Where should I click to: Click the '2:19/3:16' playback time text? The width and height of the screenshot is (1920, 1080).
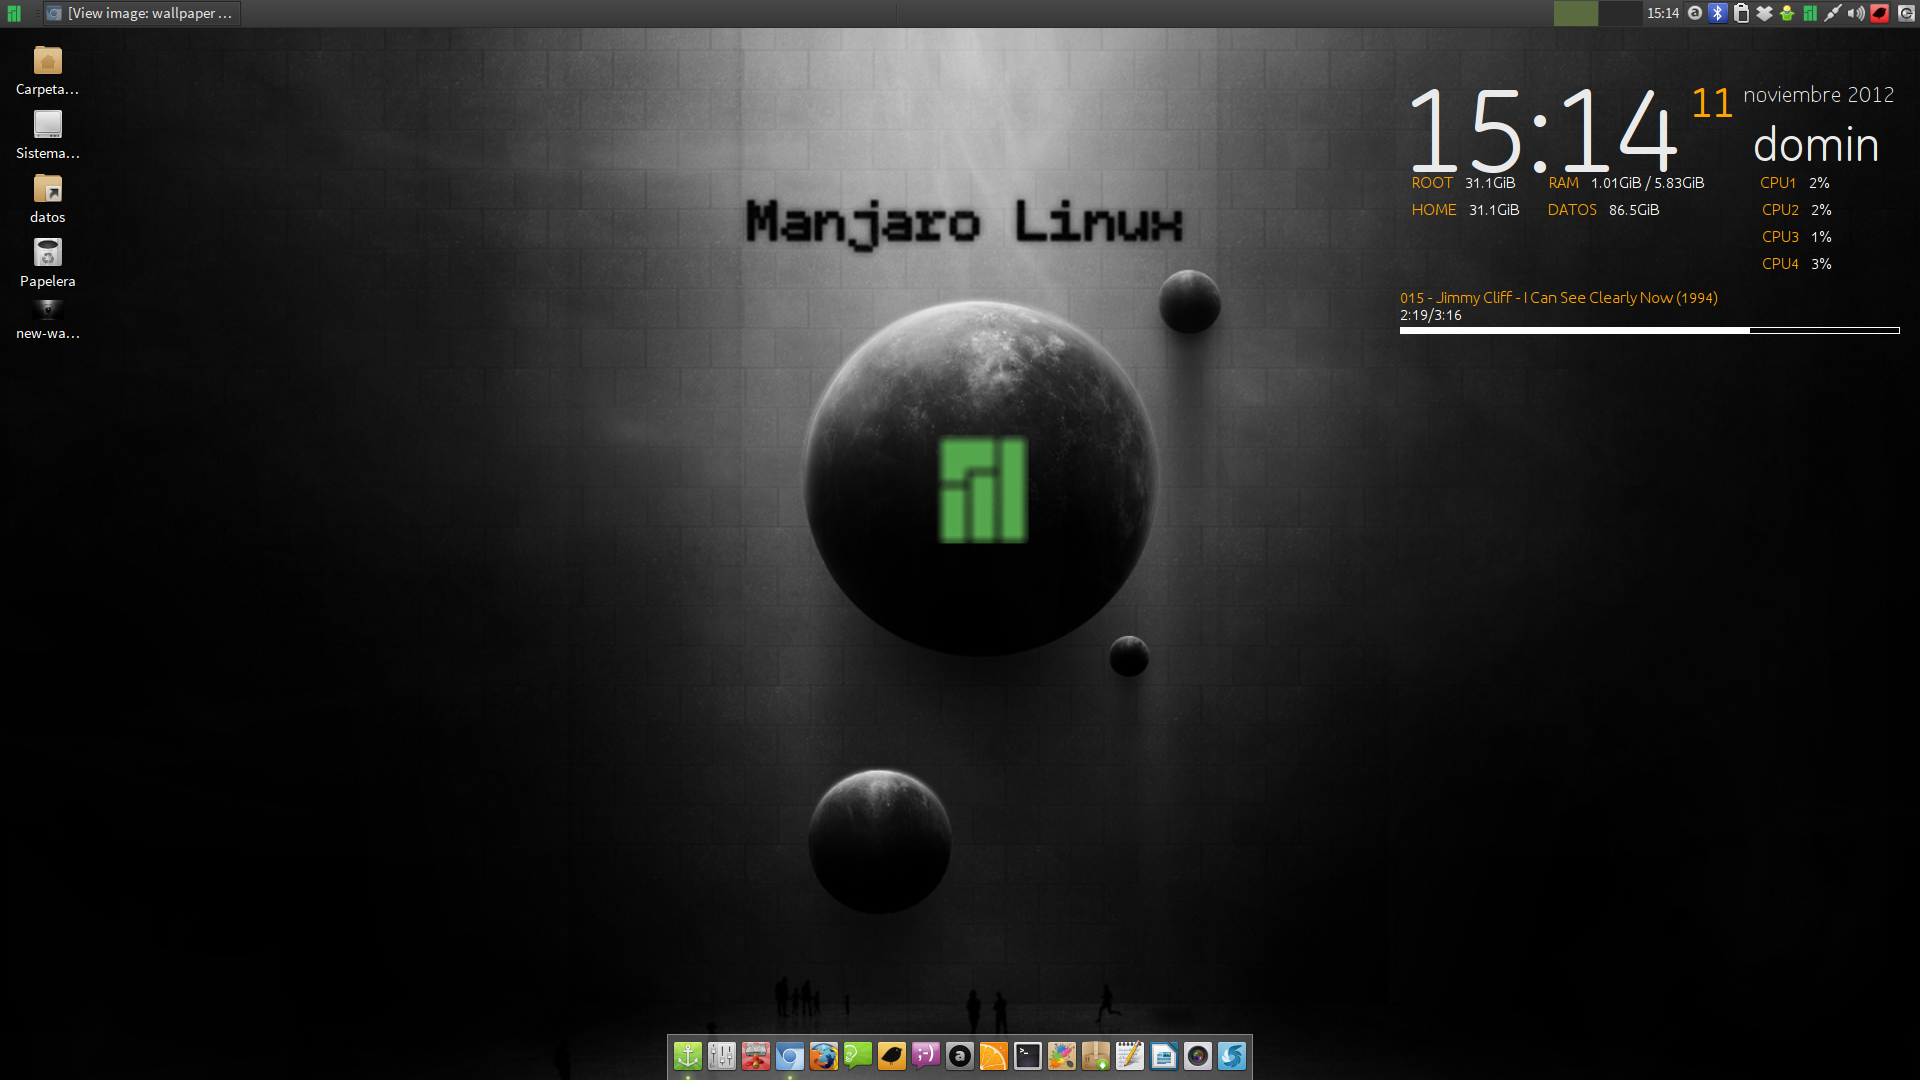click(1431, 315)
